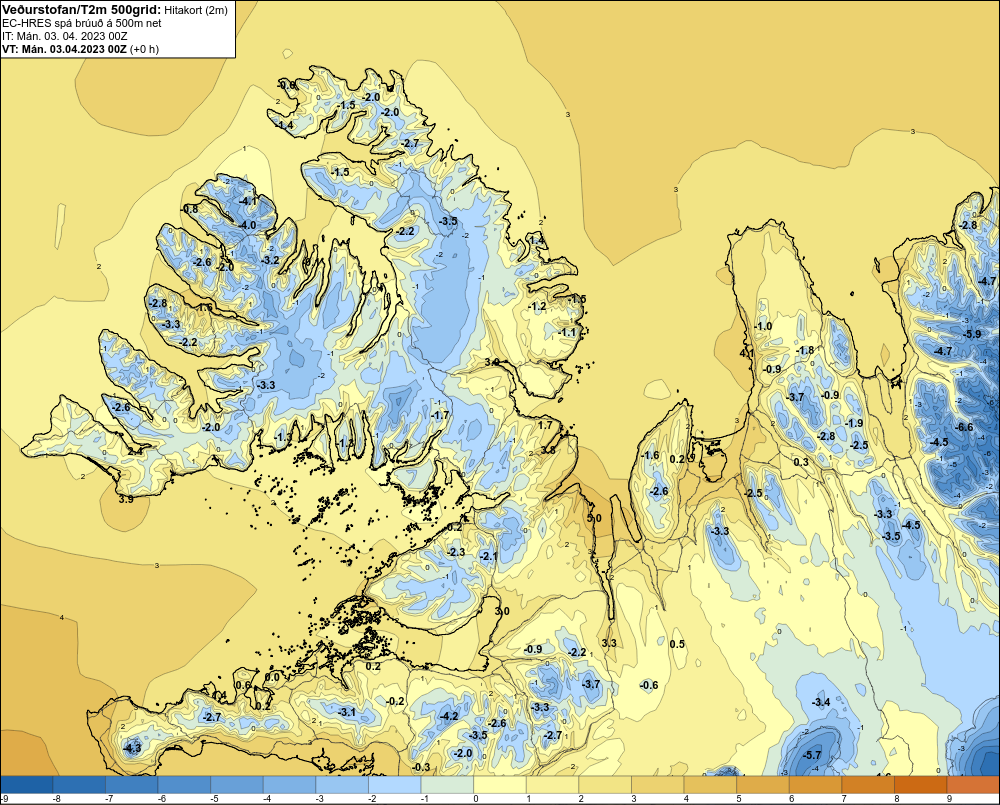Click the -3.2 temperature label
The image size is (1000, 805).
tap(270, 260)
